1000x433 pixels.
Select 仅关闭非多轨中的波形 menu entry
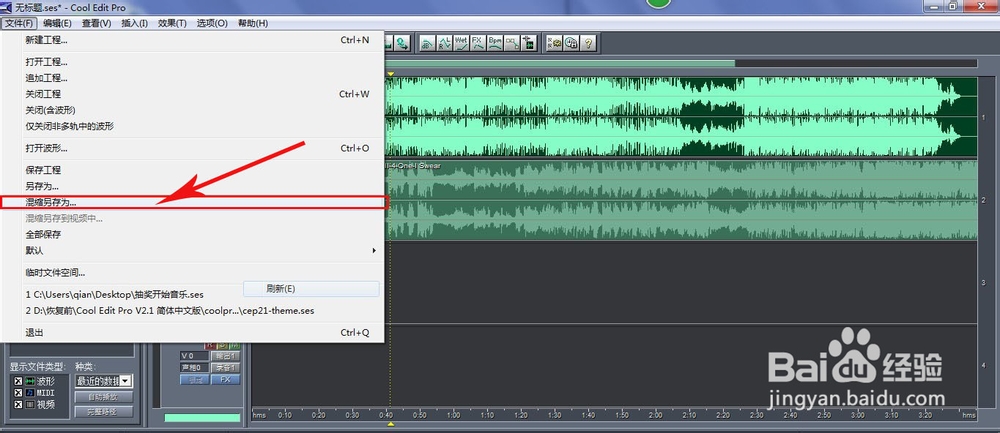pos(193,126)
